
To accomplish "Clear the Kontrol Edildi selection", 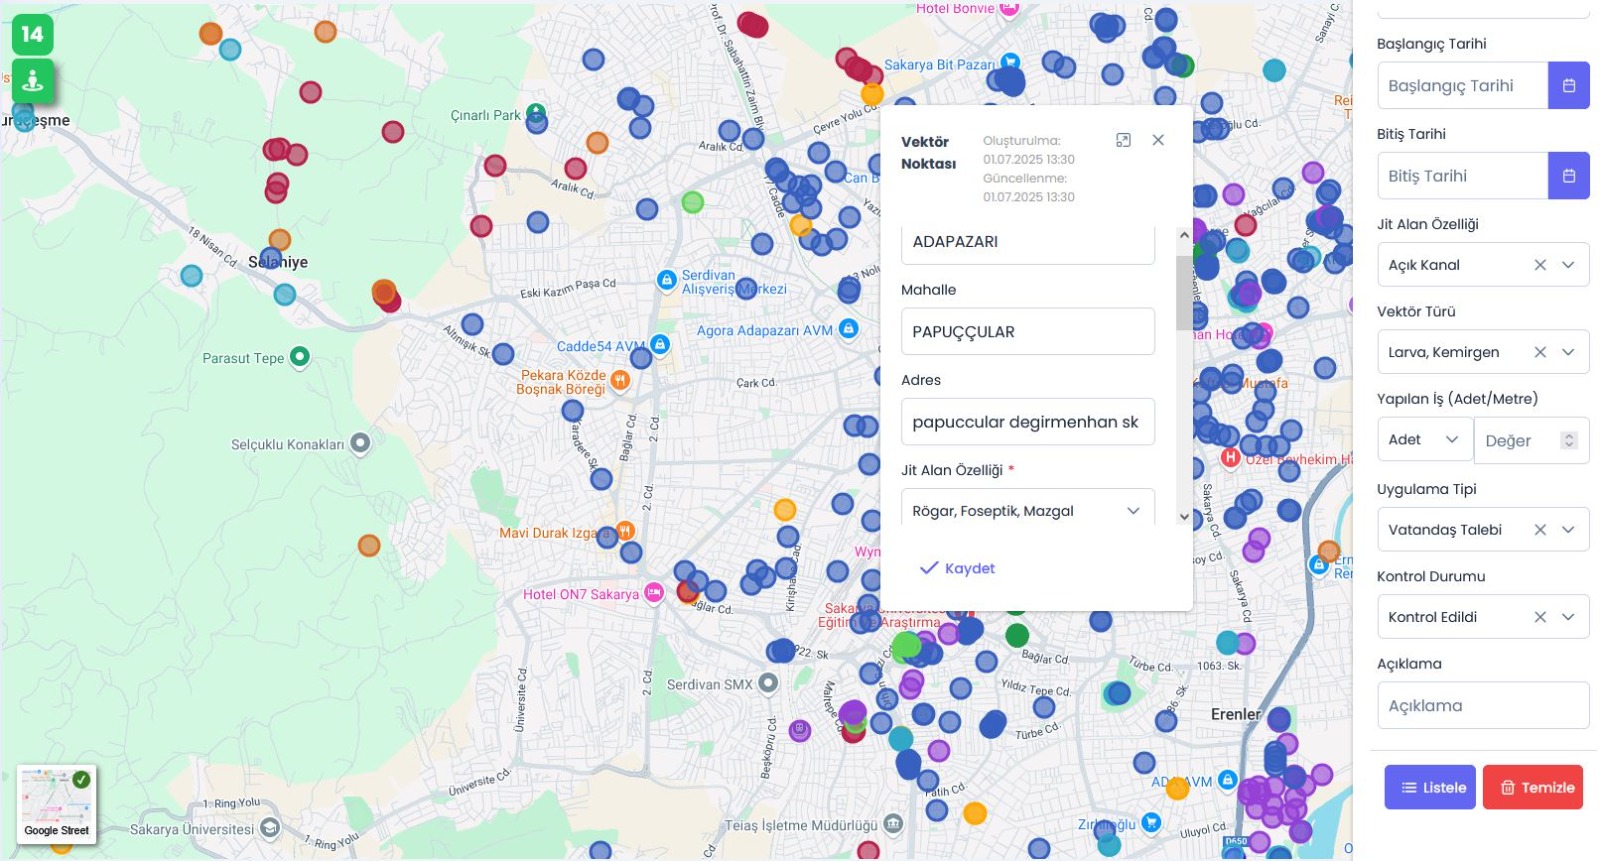I will [1540, 617].
